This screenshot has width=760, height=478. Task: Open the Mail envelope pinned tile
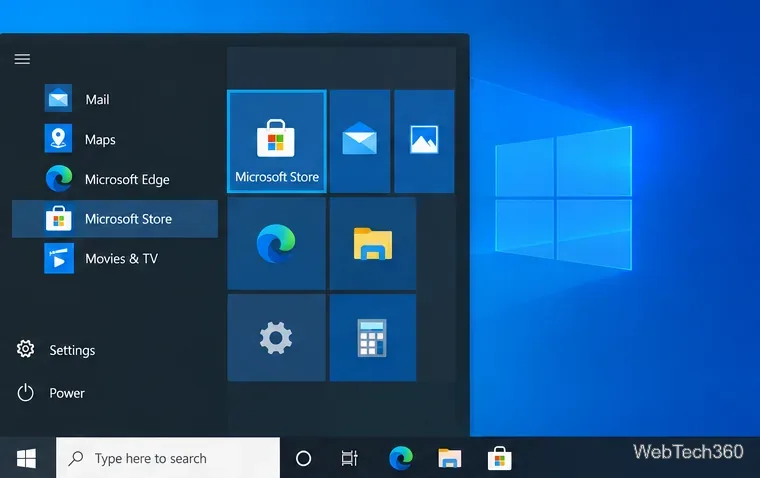coord(360,141)
